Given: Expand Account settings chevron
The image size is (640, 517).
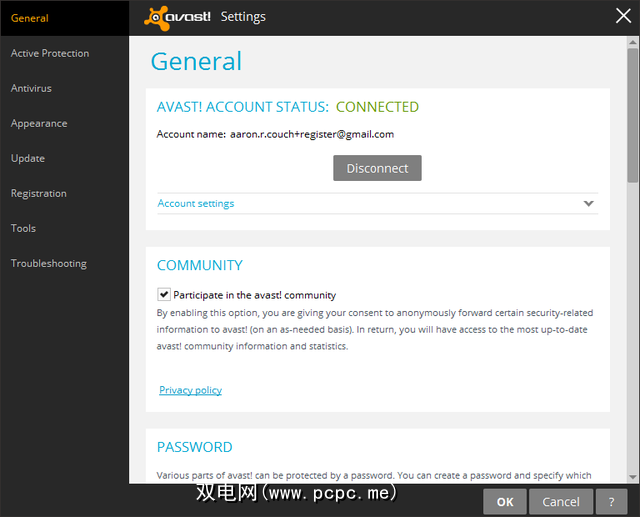Looking at the screenshot, I should [x=588, y=203].
